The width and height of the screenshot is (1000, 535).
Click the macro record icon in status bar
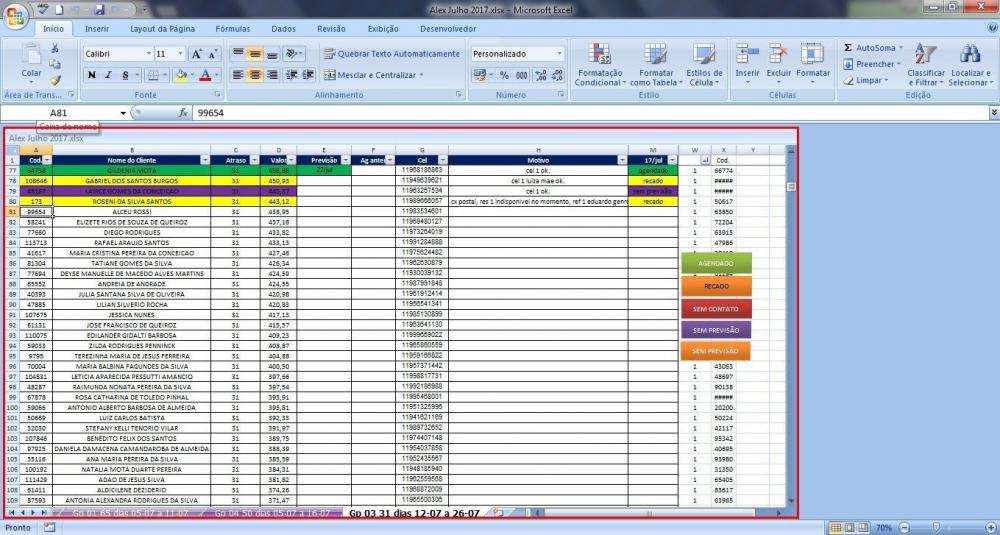click(50, 527)
